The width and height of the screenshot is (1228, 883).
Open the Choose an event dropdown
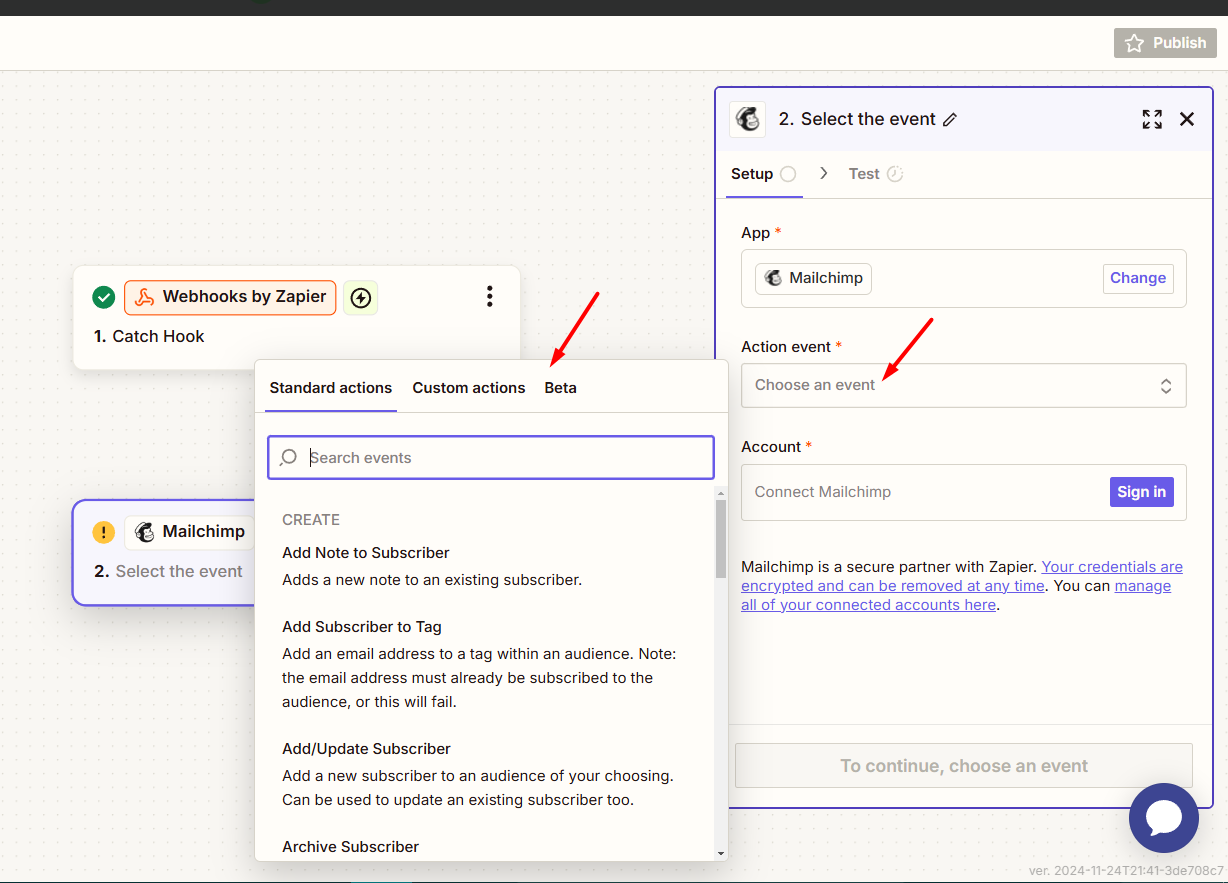963,385
